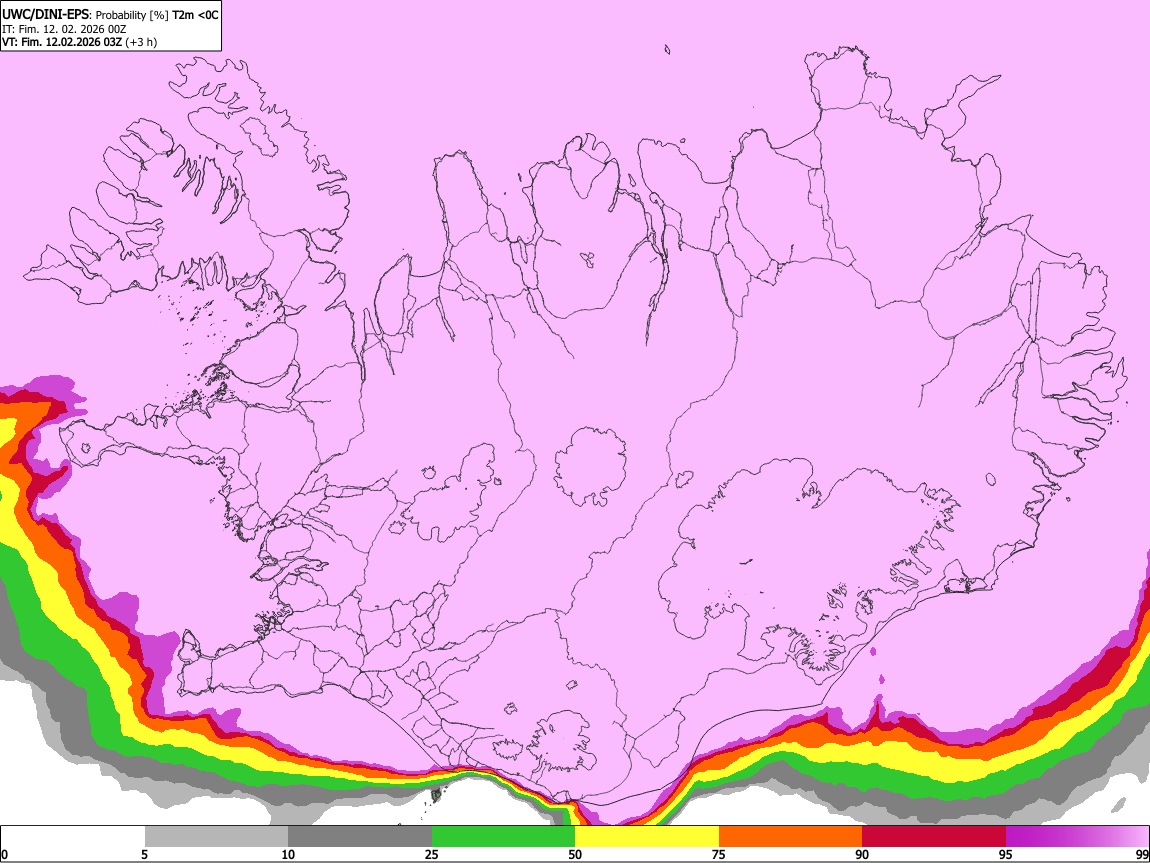Viewport: 1150px width, 863px height.
Task: Click the legend tick label '75'
Action: tap(719, 854)
